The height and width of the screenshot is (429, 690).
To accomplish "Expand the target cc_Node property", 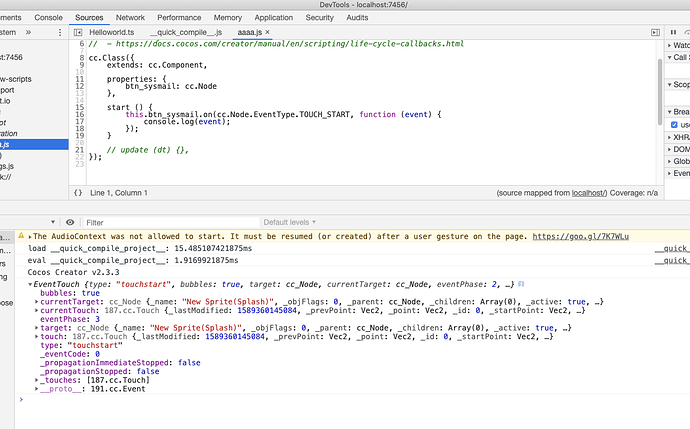I will pos(37,328).
